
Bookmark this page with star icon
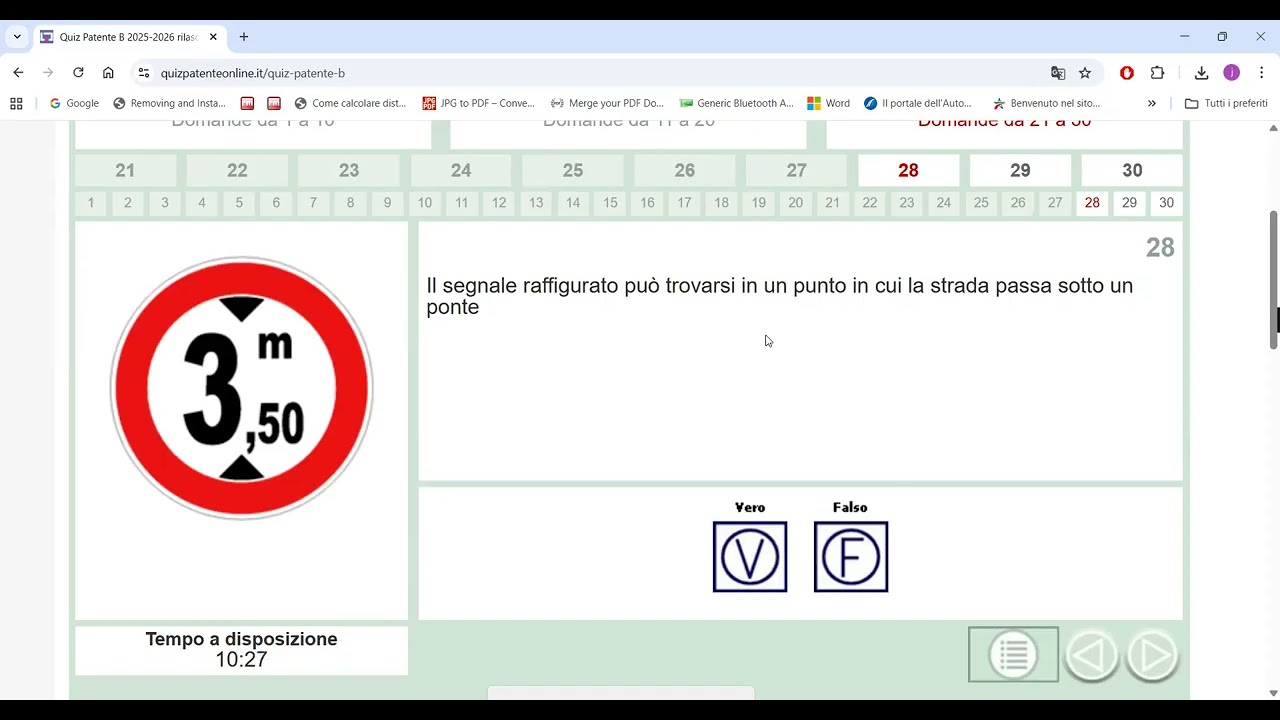(x=1085, y=73)
